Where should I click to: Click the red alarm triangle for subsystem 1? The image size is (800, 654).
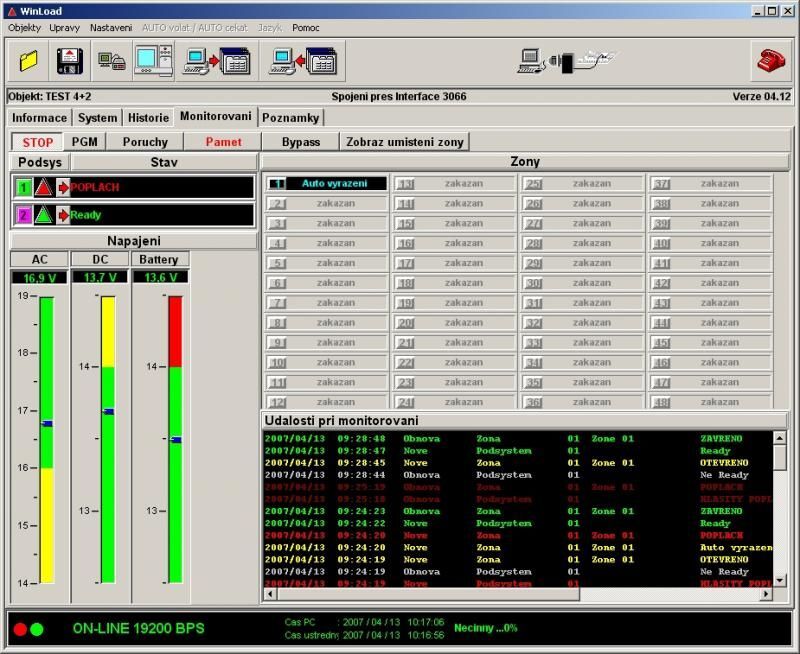[43, 187]
